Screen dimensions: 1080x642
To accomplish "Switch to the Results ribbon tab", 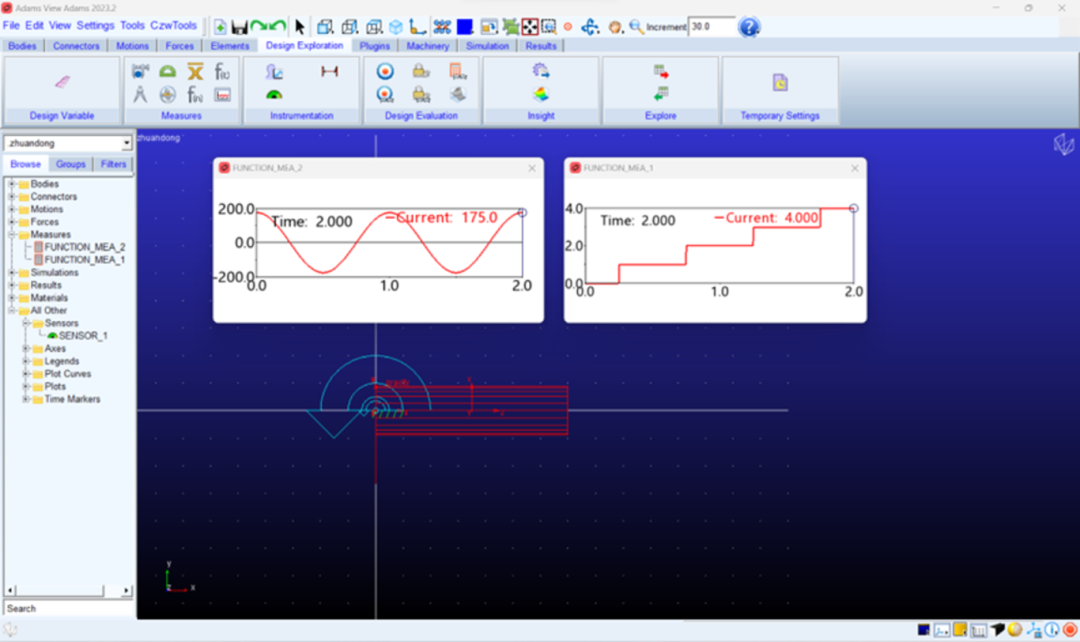I will point(541,45).
